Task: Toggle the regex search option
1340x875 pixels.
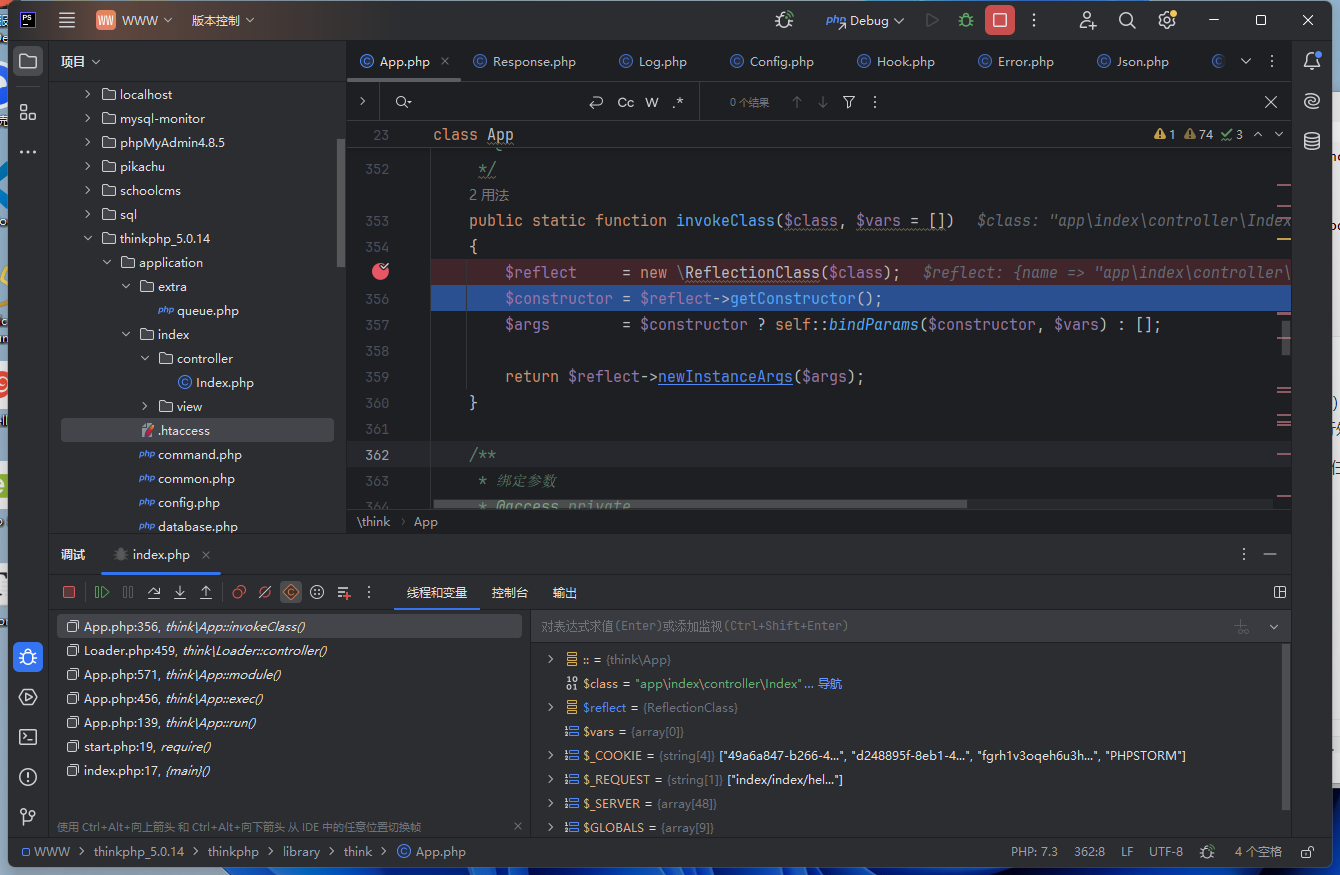Action: point(678,102)
